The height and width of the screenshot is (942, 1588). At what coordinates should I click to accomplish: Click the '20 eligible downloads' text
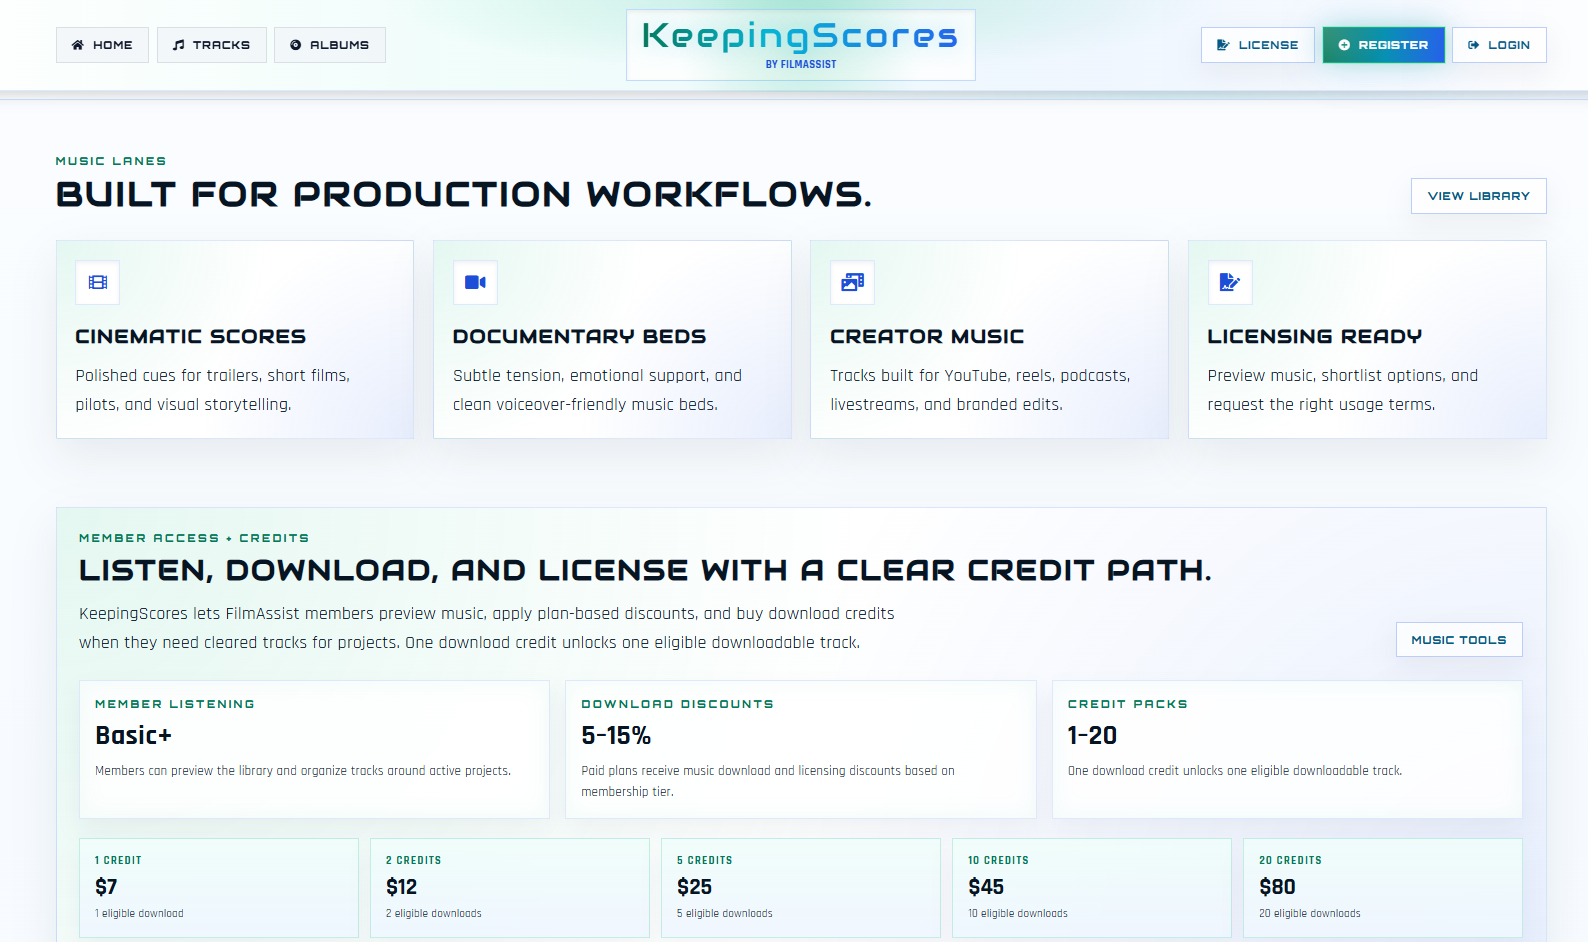(x=1310, y=914)
